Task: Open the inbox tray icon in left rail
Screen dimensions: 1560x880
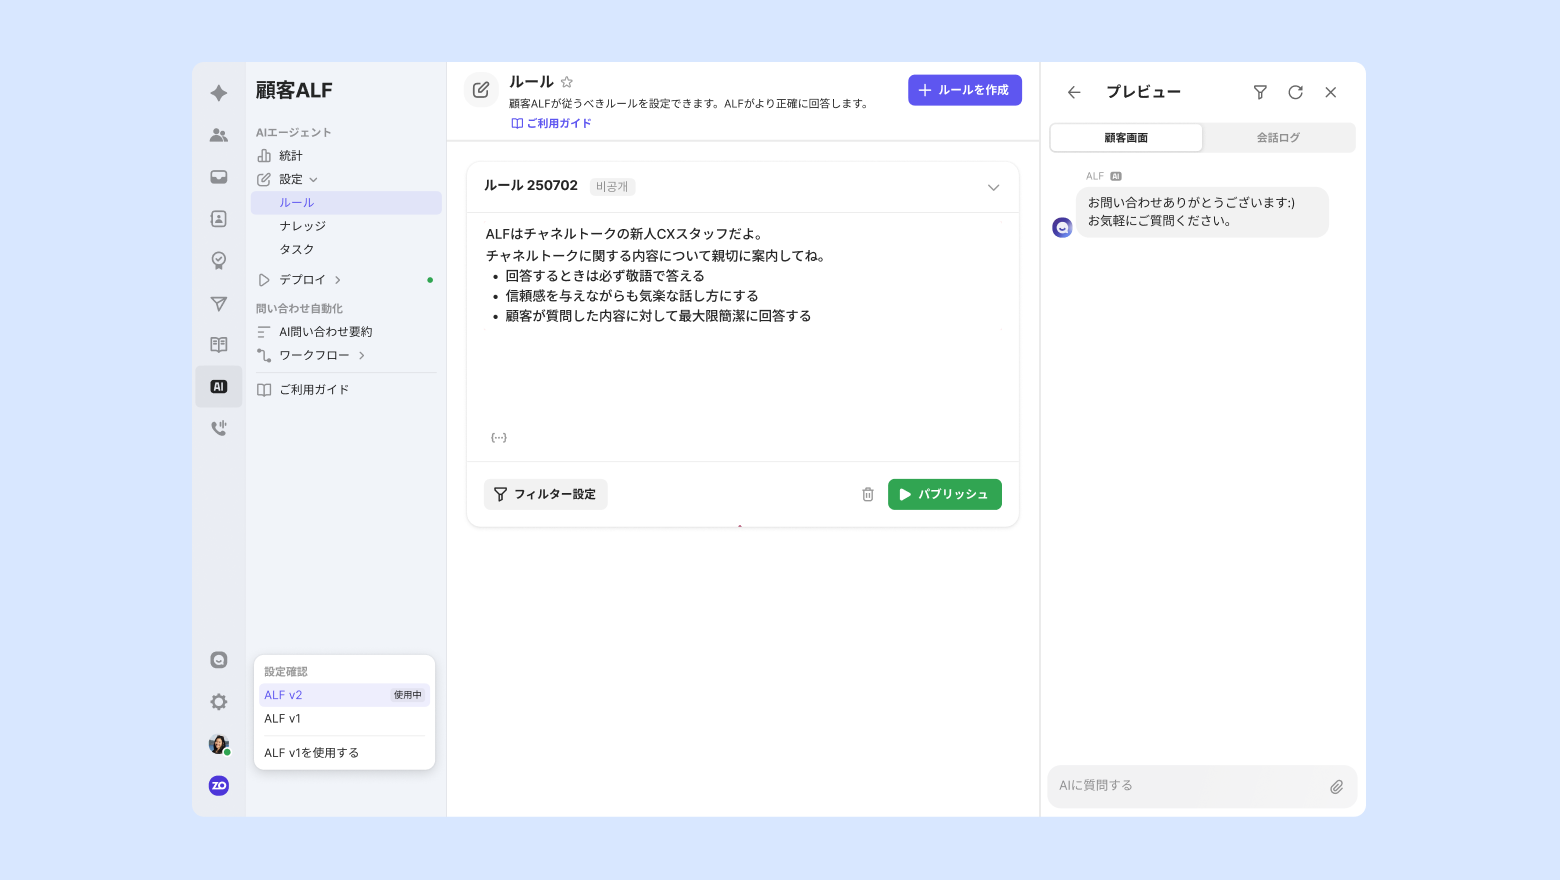Action: pyautogui.click(x=219, y=177)
